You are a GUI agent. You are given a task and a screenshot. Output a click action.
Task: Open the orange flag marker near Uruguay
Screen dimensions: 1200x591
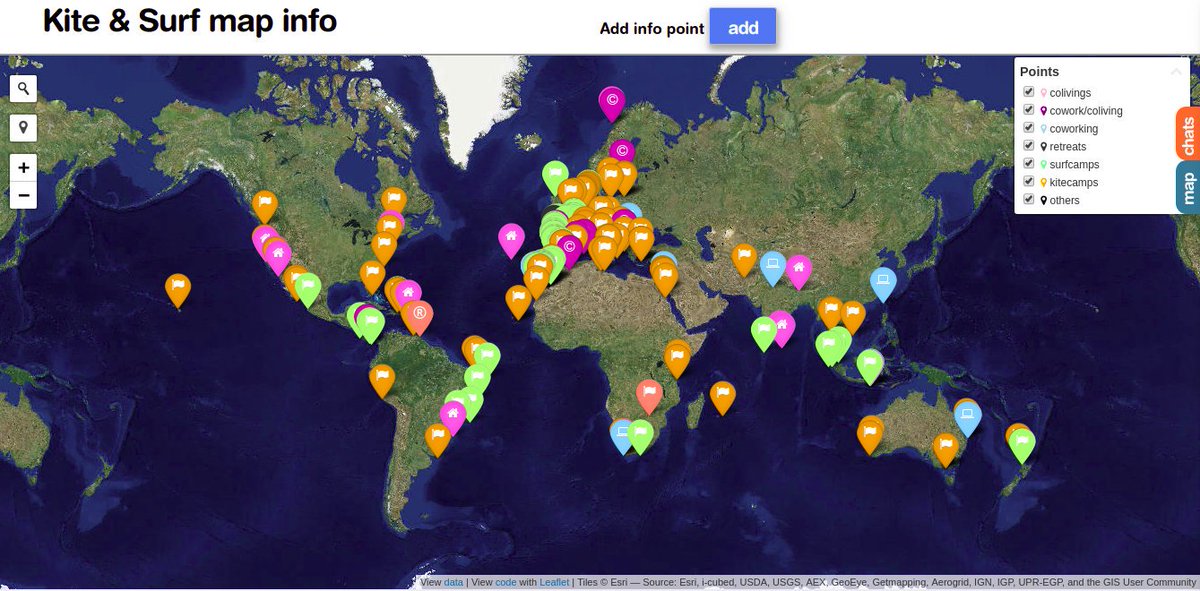pyautogui.click(x=437, y=440)
